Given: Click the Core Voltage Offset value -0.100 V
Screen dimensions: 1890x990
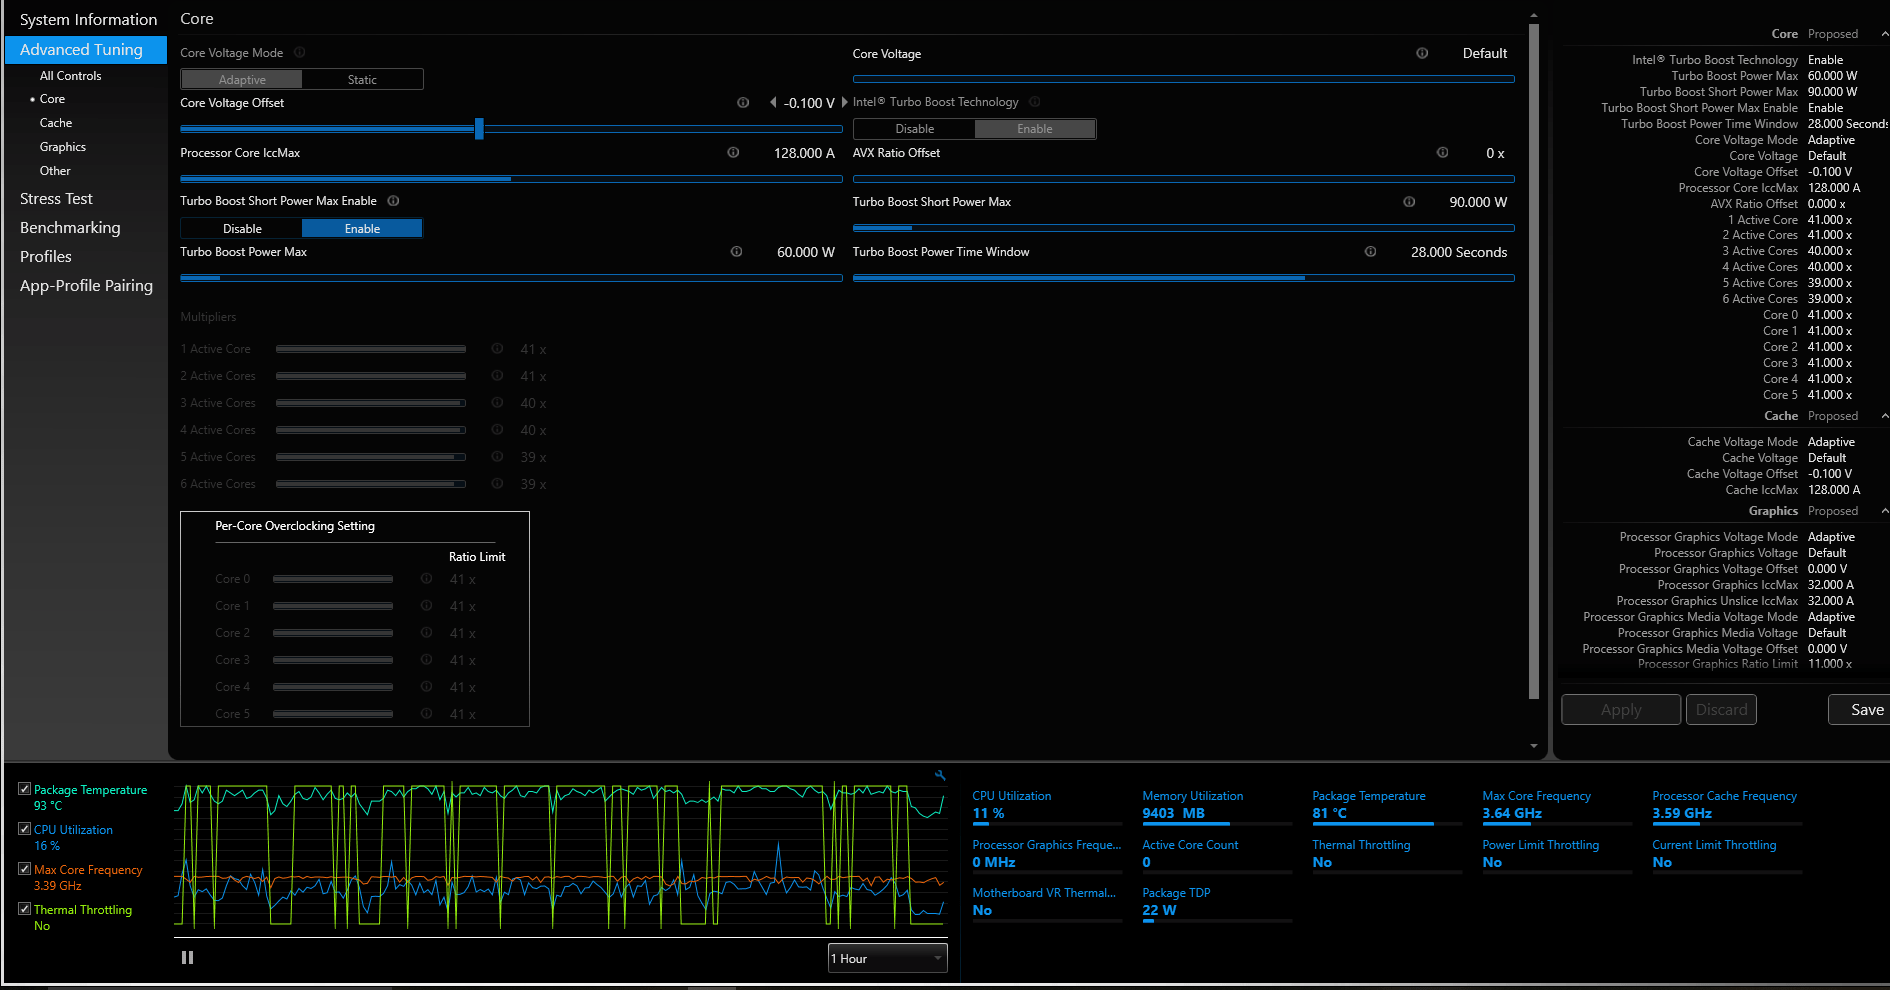Looking at the screenshot, I should (809, 103).
